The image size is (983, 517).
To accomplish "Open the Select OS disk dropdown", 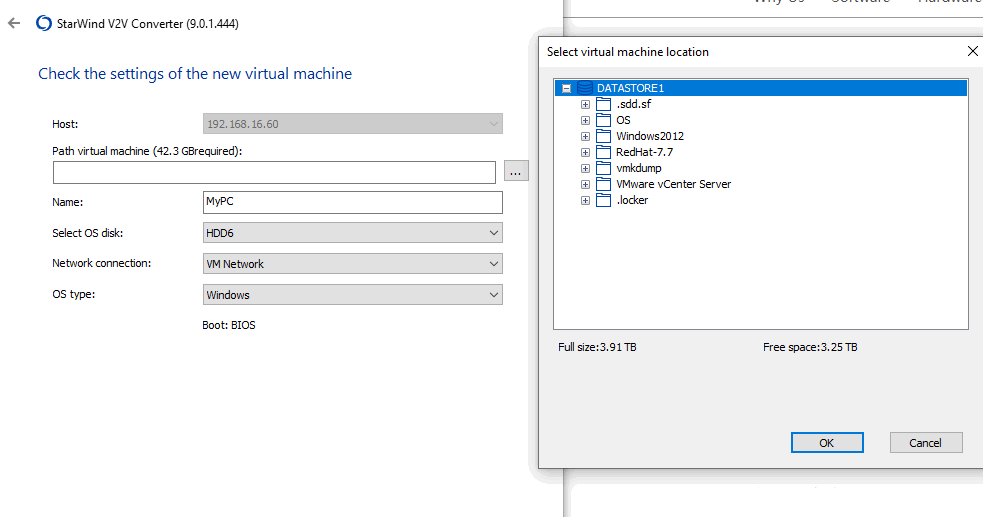I will (352, 233).
